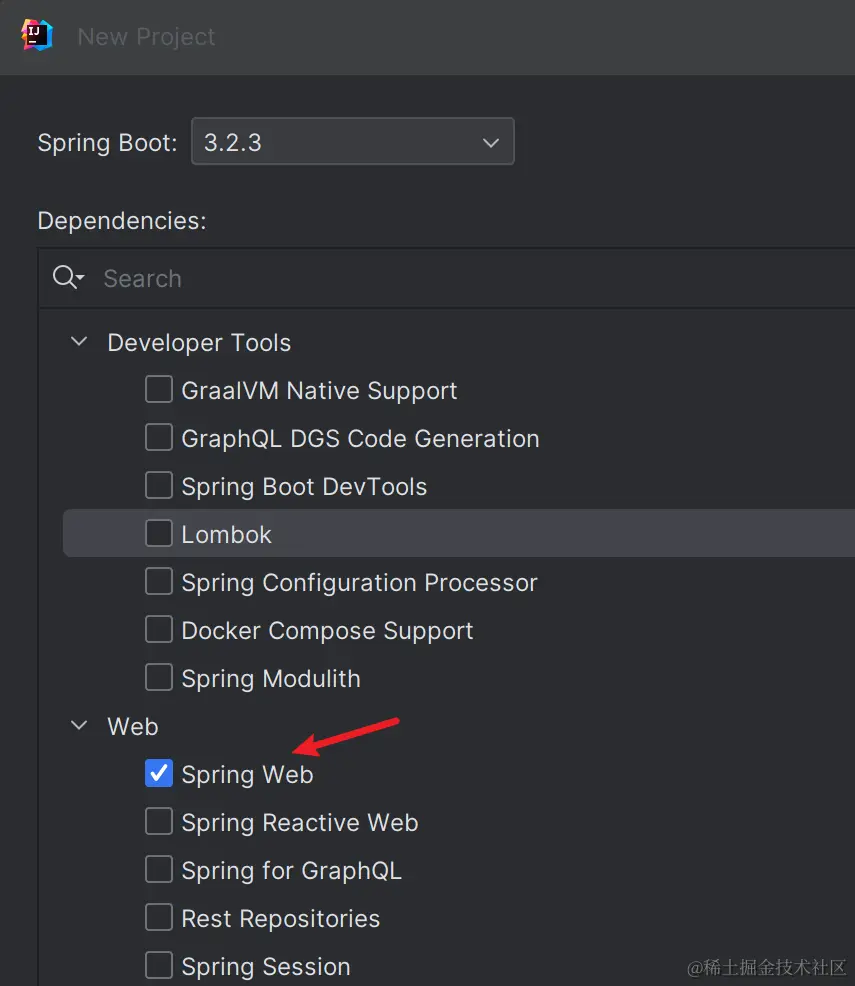The image size is (855, 986).
Task: Open the Spring Boot version dropdown
Action: (x=353, y=141)
